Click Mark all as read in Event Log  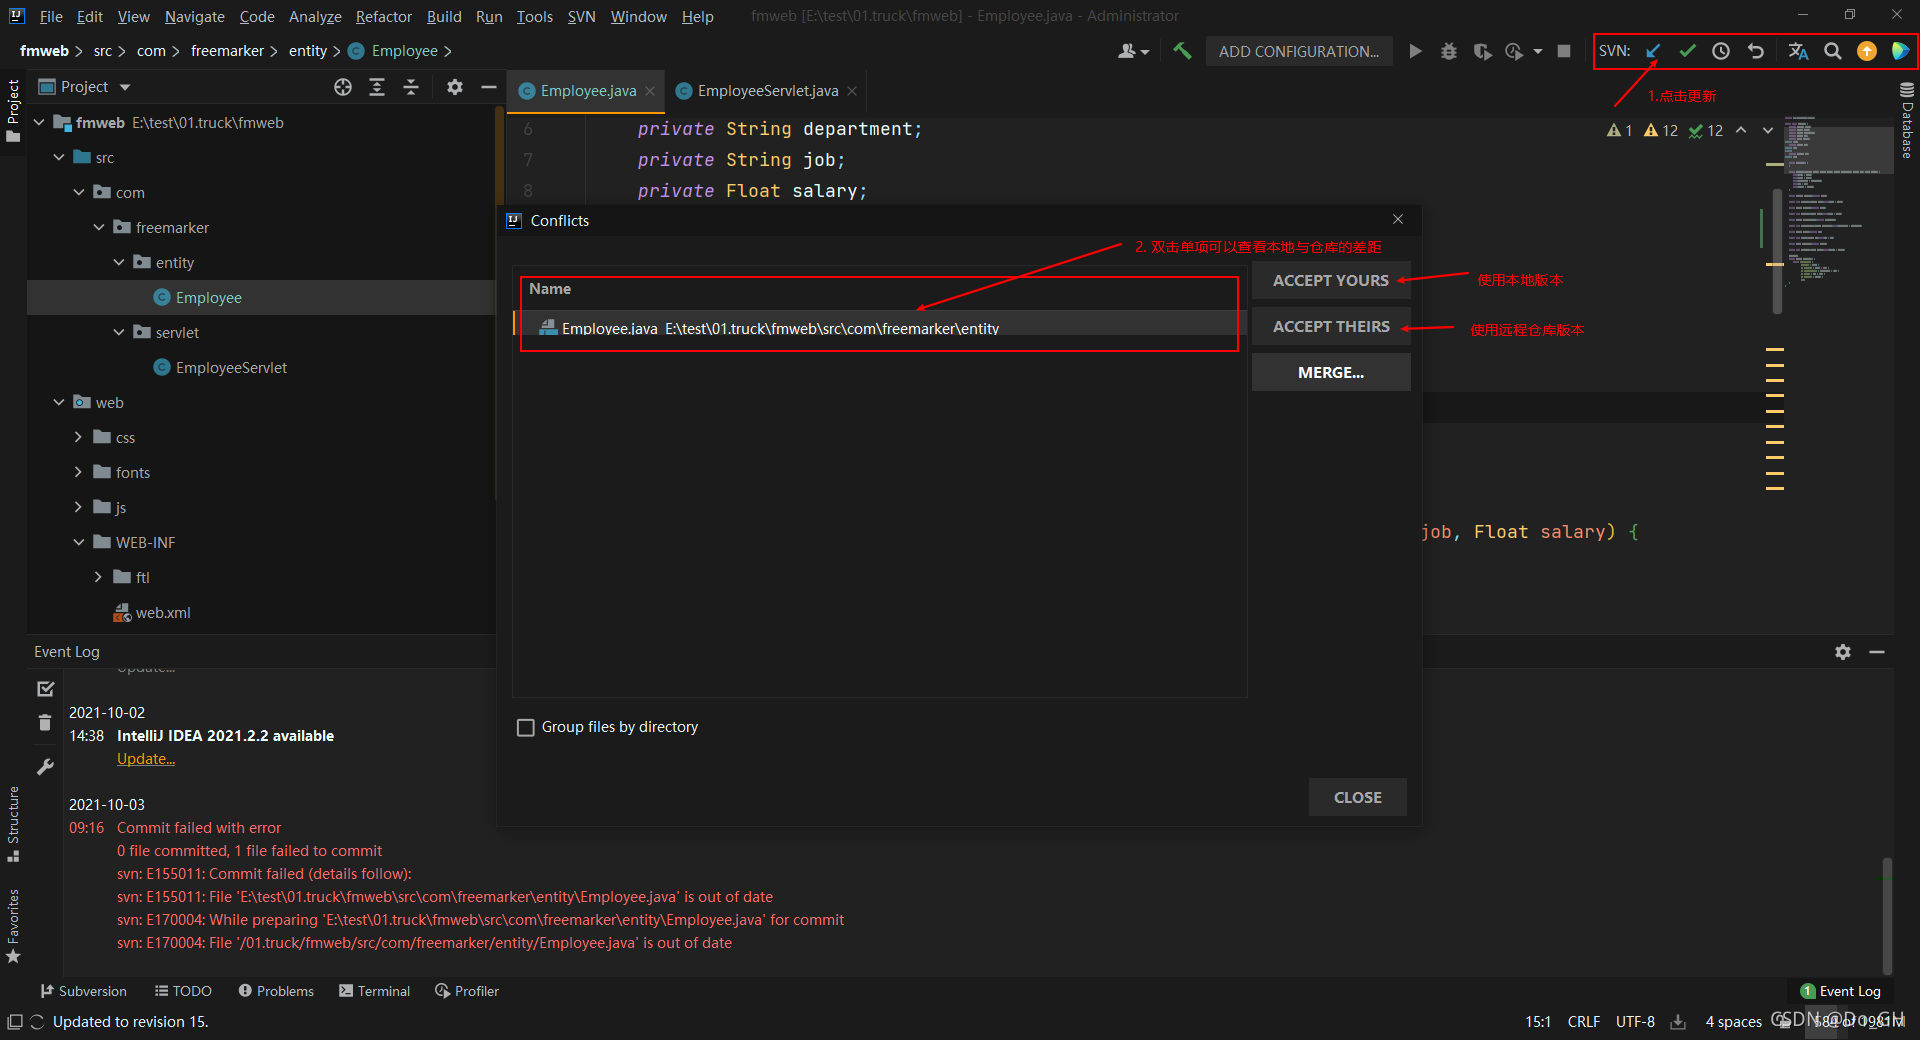45,689
